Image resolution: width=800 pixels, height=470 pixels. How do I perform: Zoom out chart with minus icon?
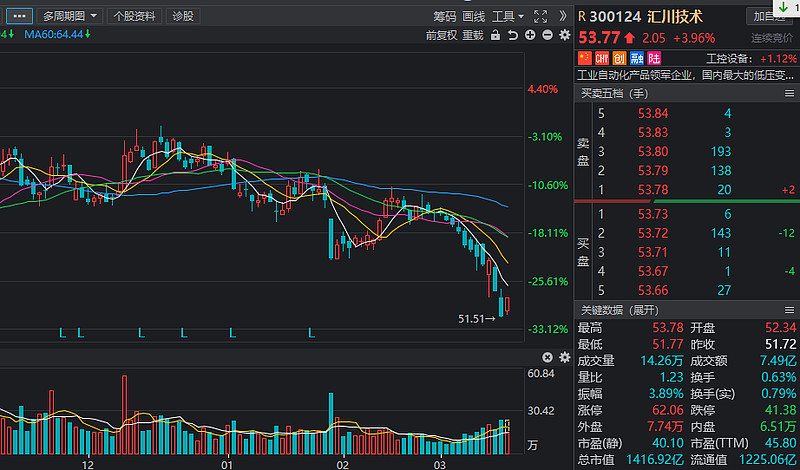[x=546, y=35]
